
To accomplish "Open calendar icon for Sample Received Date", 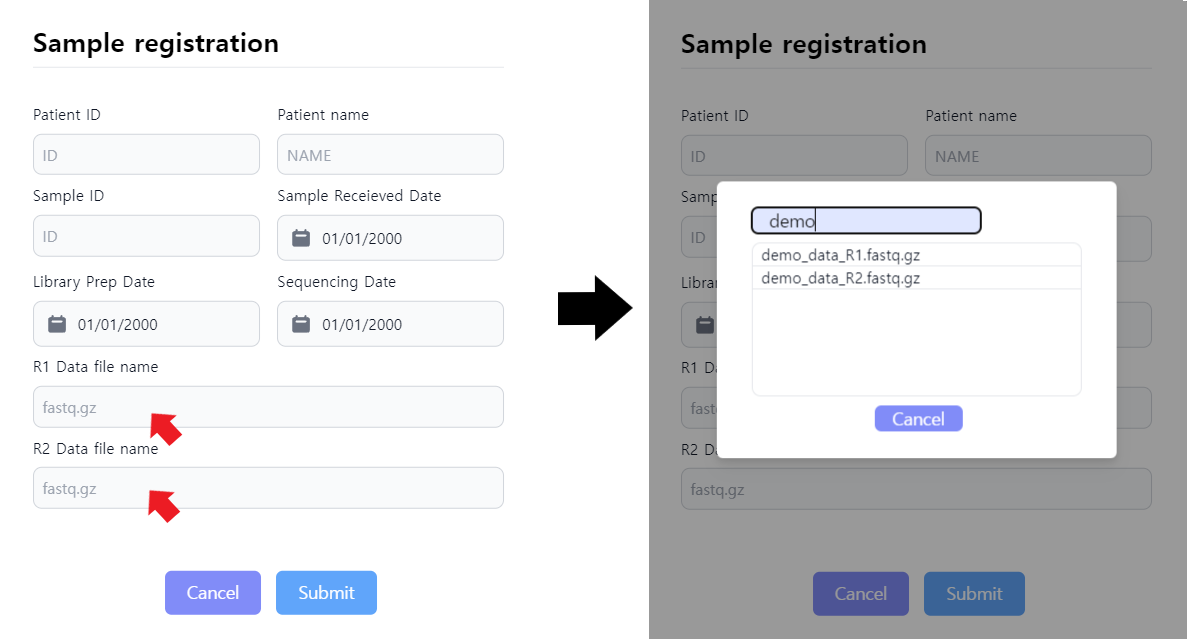I will point(301,238).
